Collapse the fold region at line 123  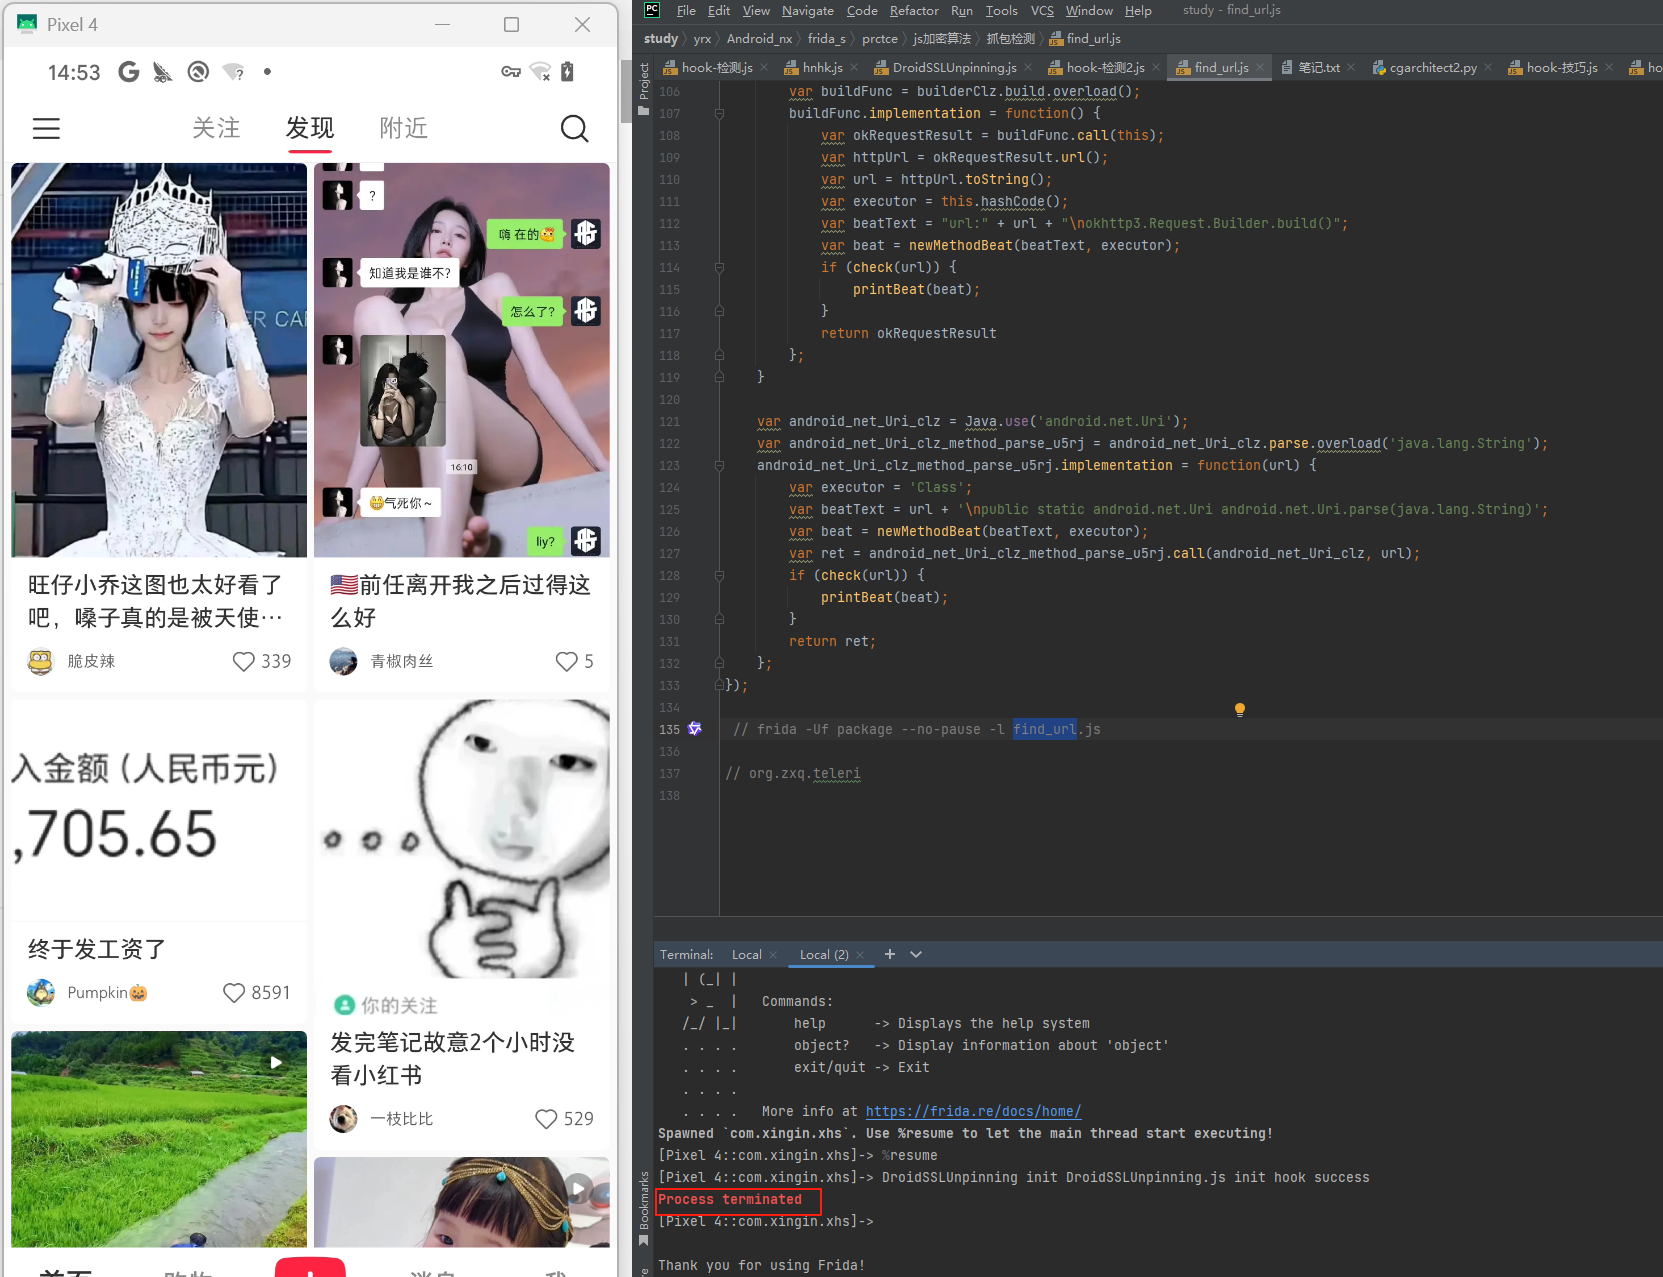tap(720, 465)
